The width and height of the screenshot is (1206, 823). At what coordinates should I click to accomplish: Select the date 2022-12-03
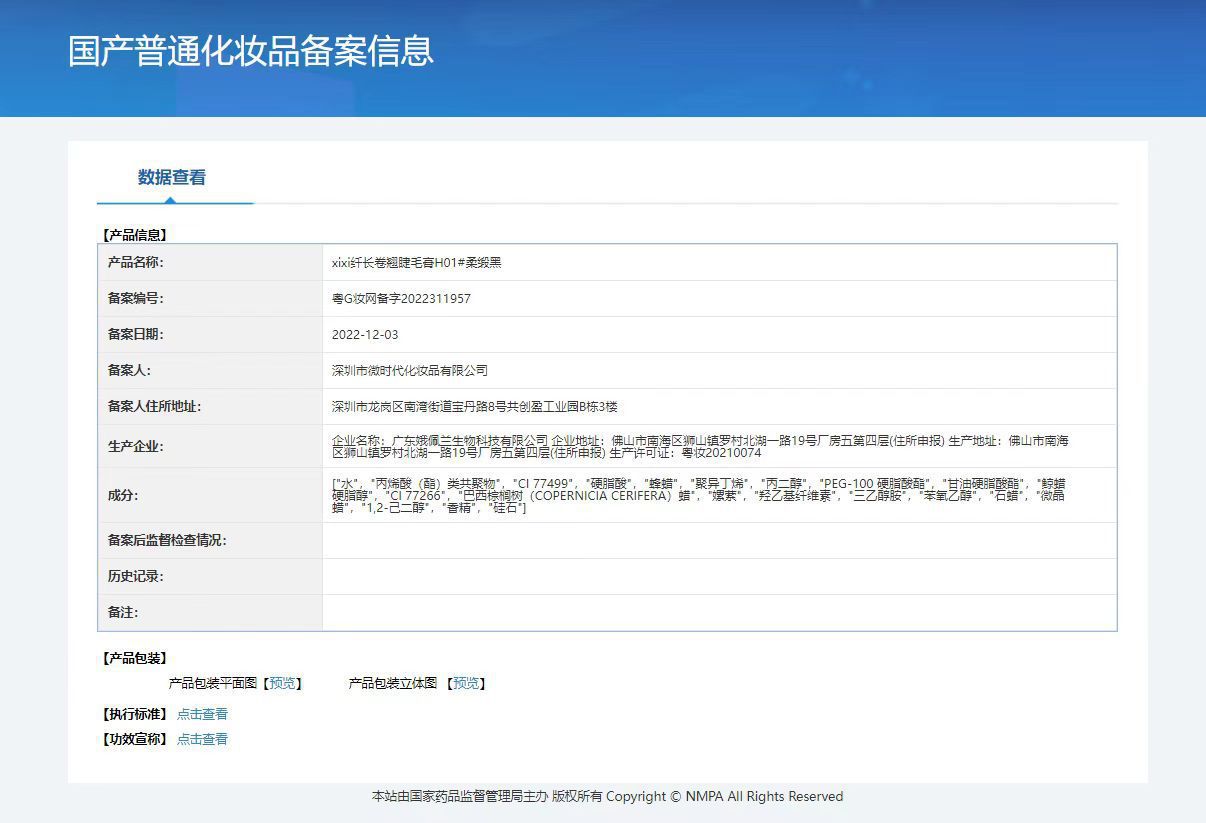(x=365, y=335)
